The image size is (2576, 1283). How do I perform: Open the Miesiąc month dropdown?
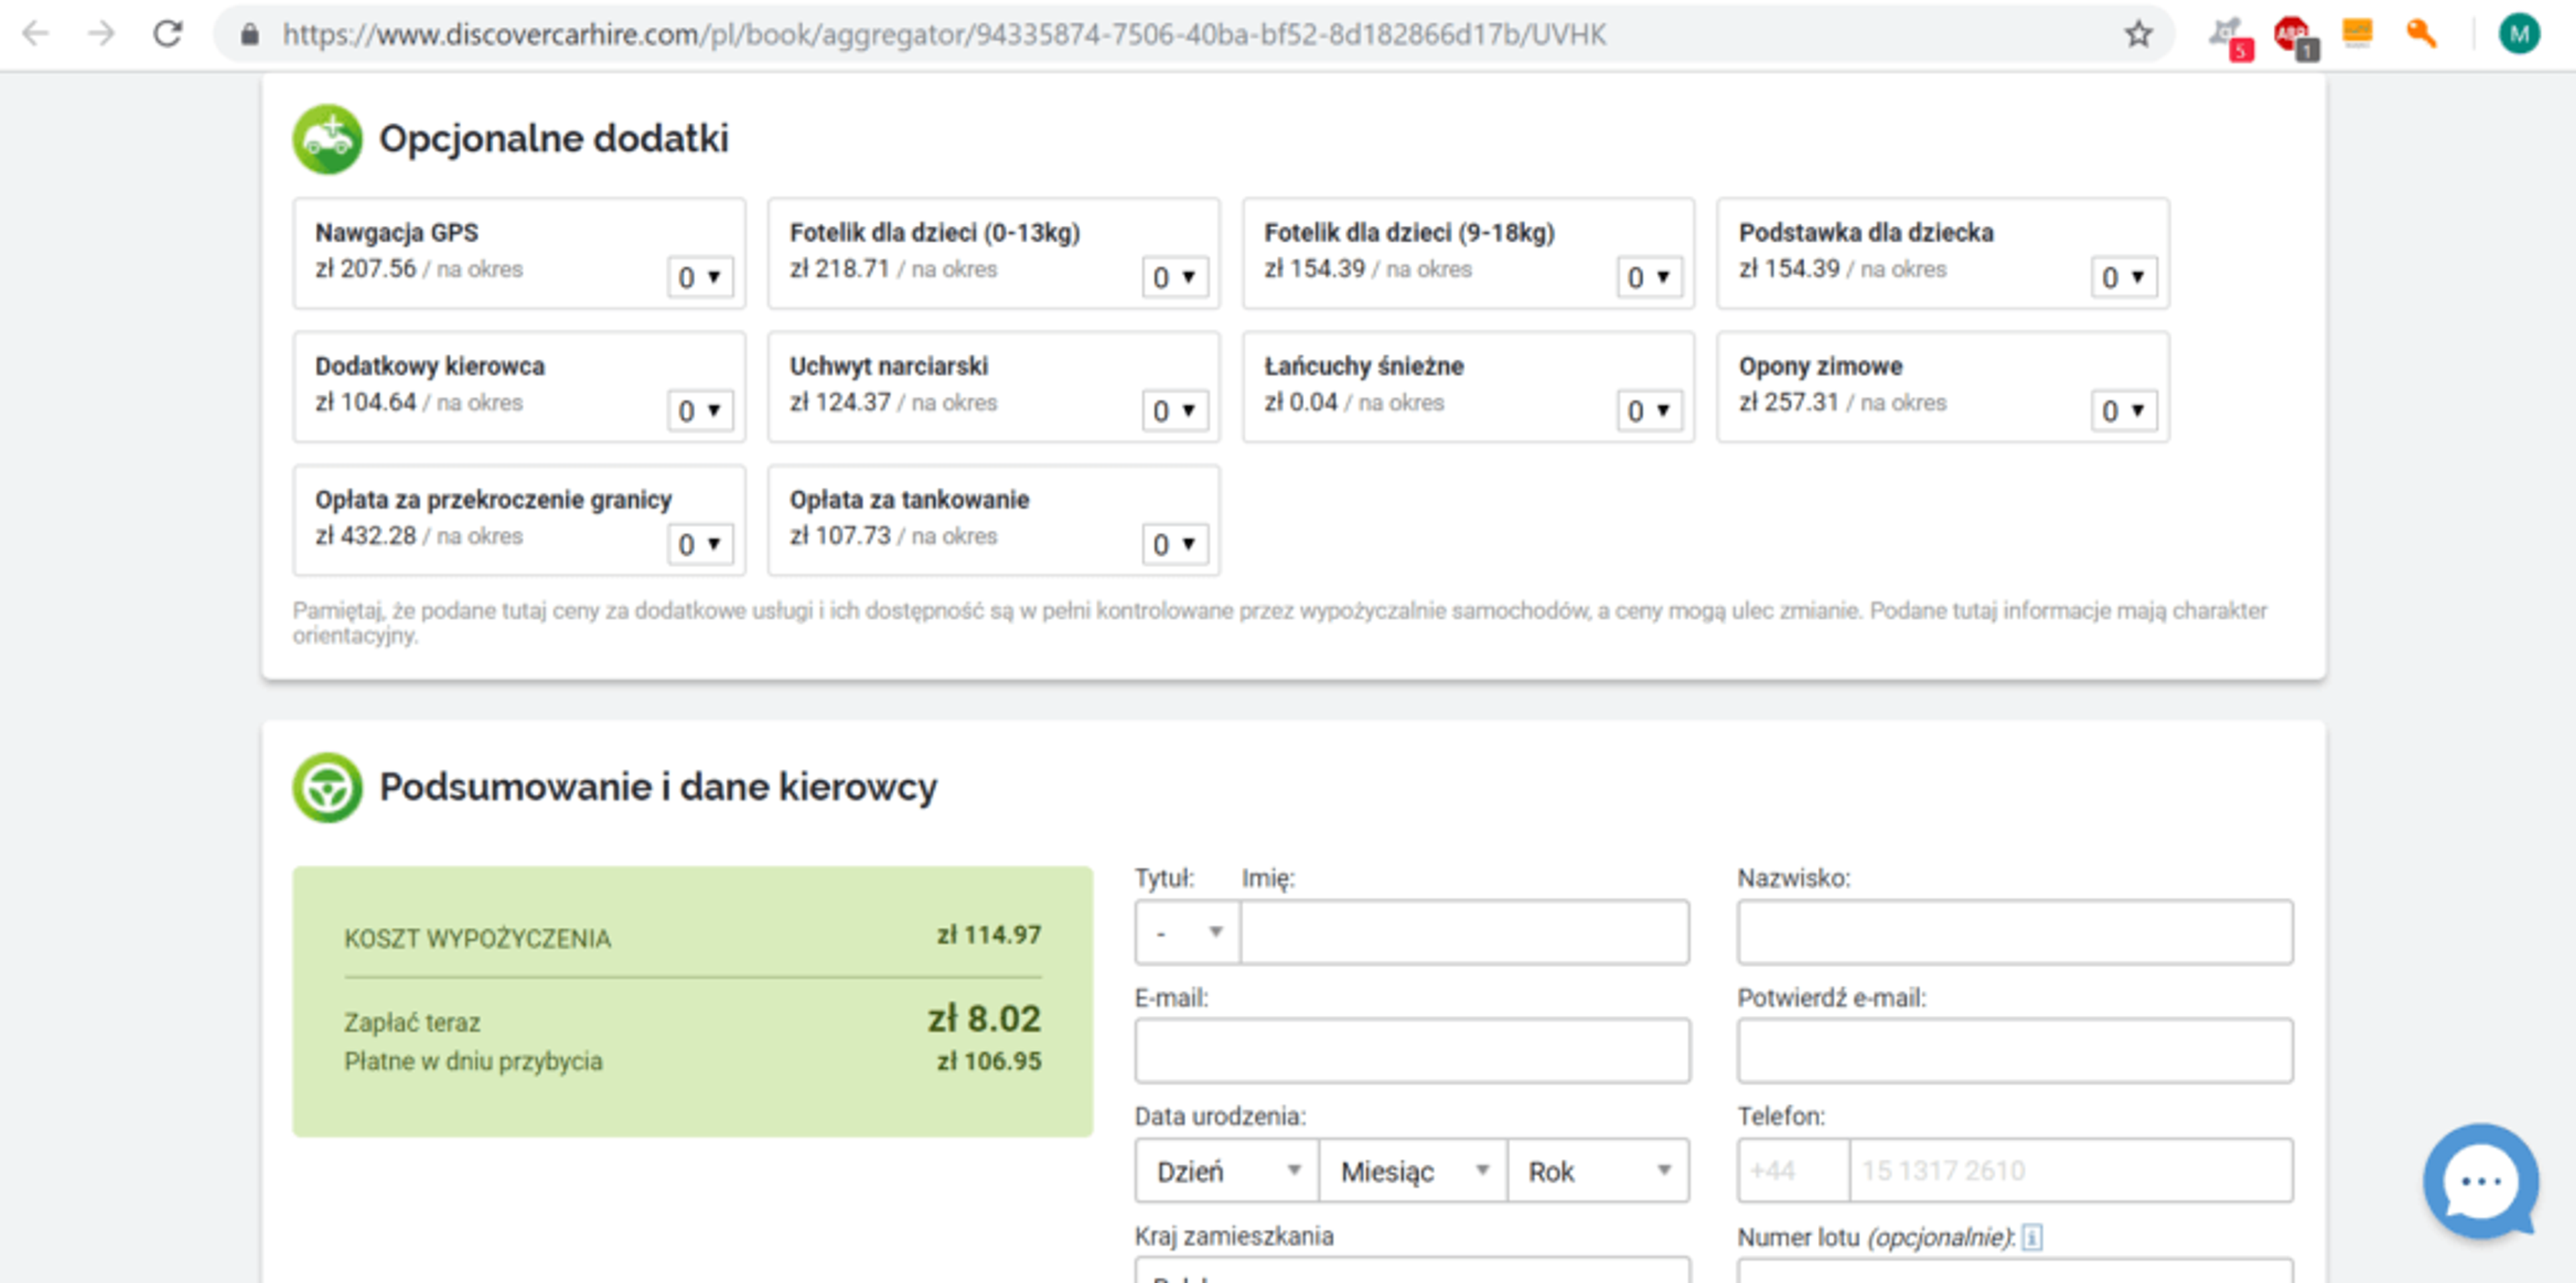click(1412, 1170)
